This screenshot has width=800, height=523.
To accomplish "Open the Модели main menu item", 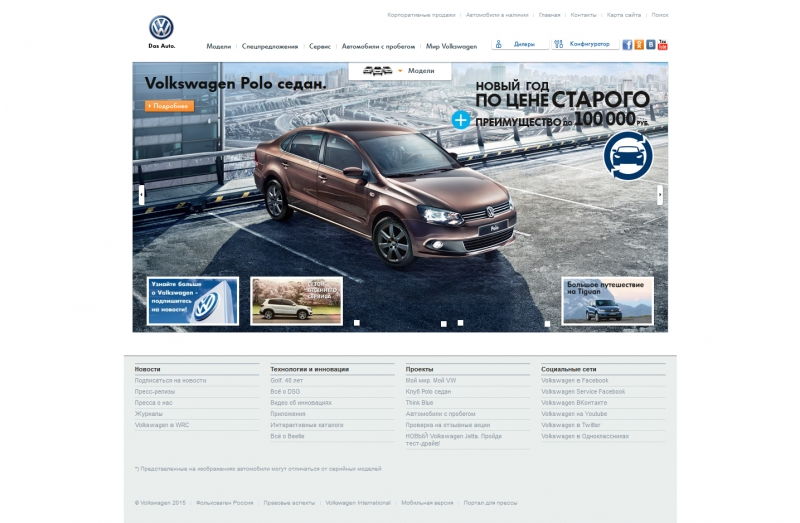I will coord(218,46).
